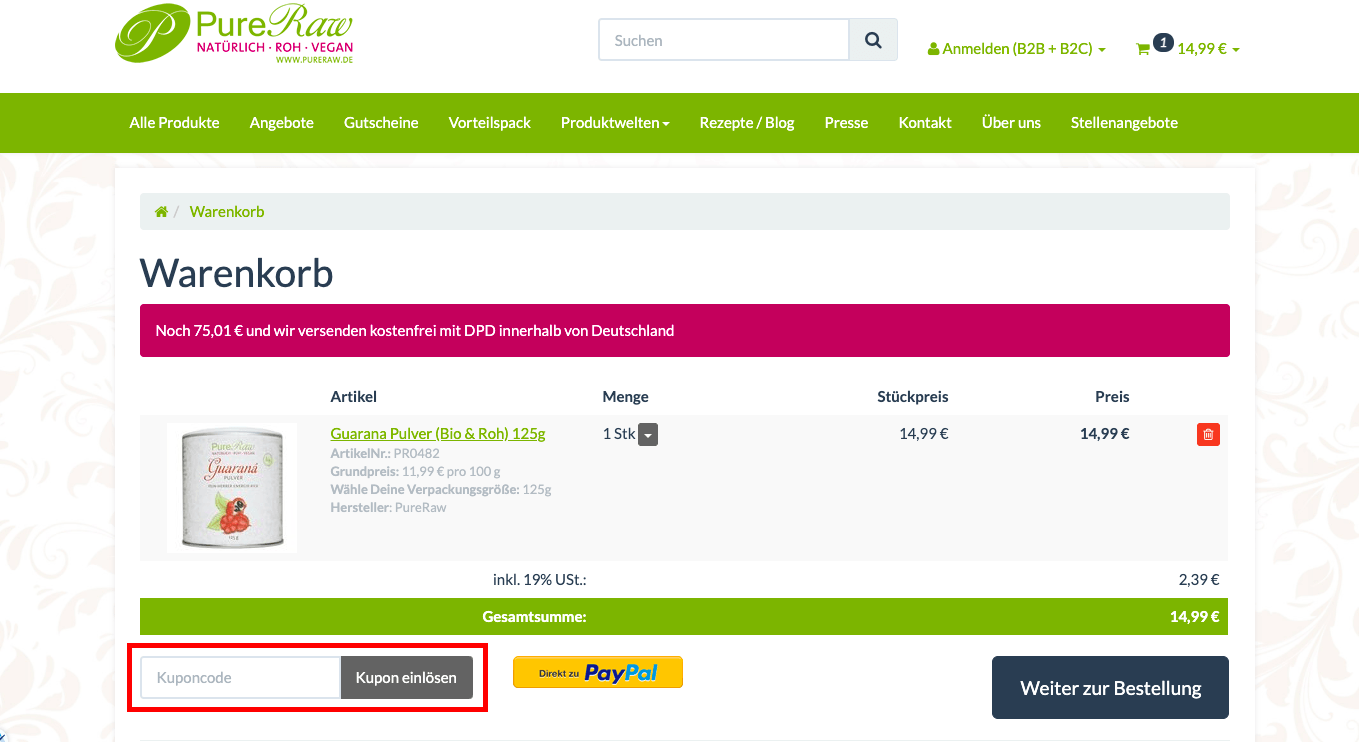
Task: Click the Kupon einlösen button
Action: [x=406, y=677]
